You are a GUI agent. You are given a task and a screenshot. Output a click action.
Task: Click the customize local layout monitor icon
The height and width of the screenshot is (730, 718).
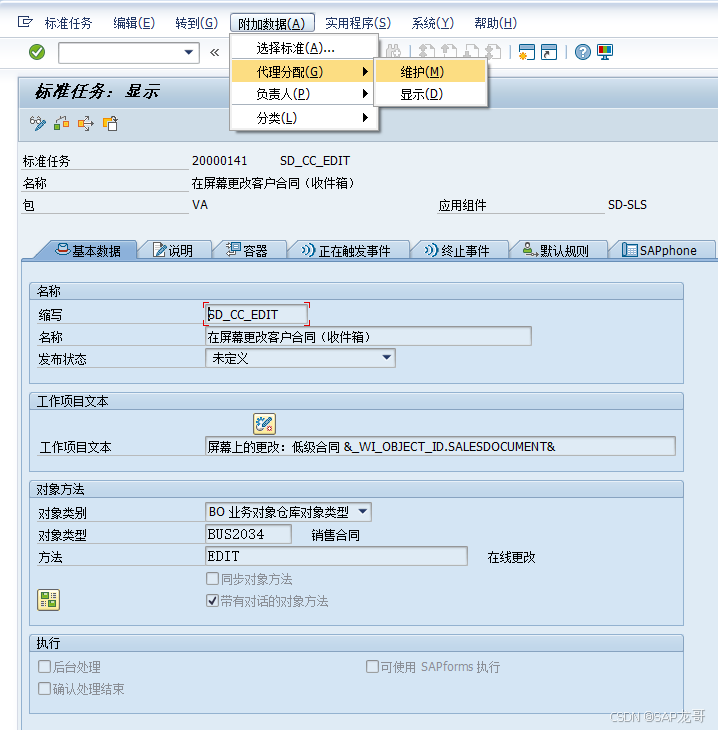pyautogui.click(x=605, y=52)
